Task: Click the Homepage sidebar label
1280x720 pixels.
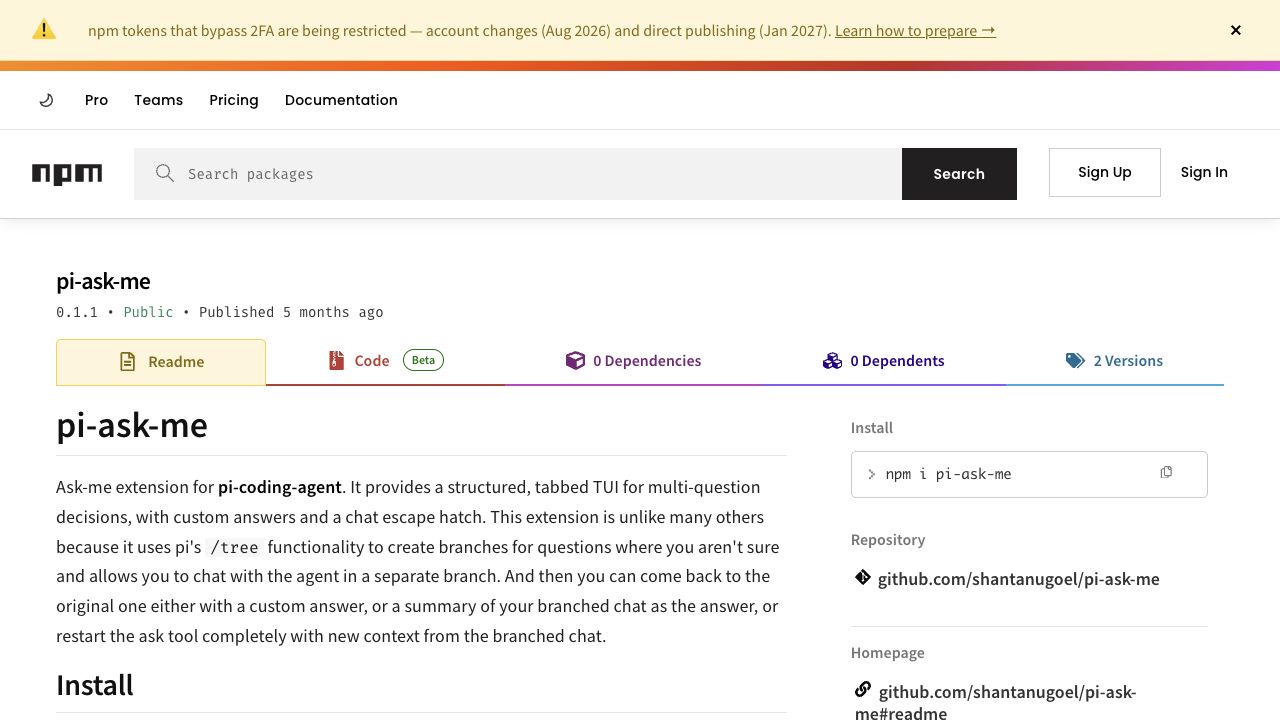Action: 888,653
